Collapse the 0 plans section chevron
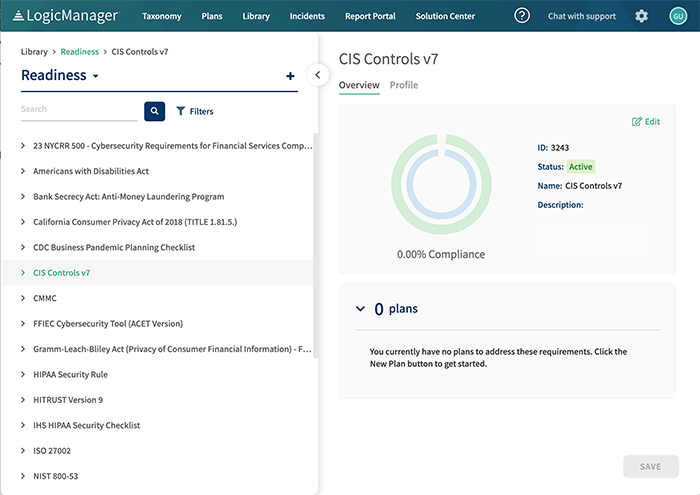 click(x=360, y=308)
